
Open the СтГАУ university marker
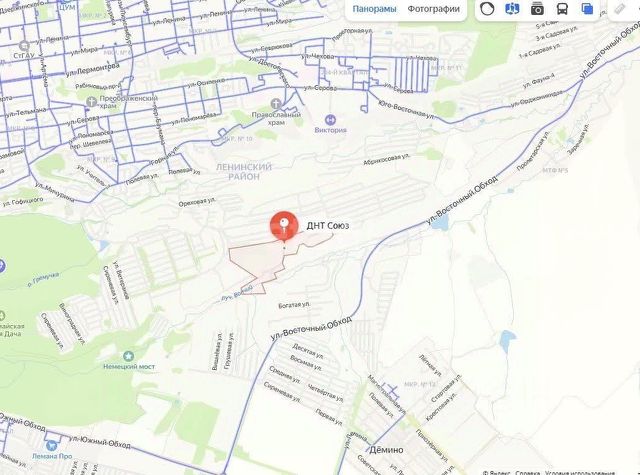click(24, 45)
